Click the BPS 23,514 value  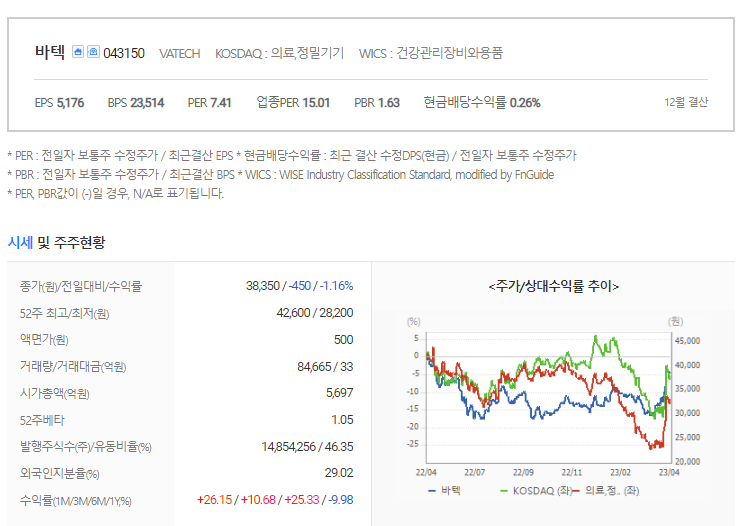coord(136,103)
